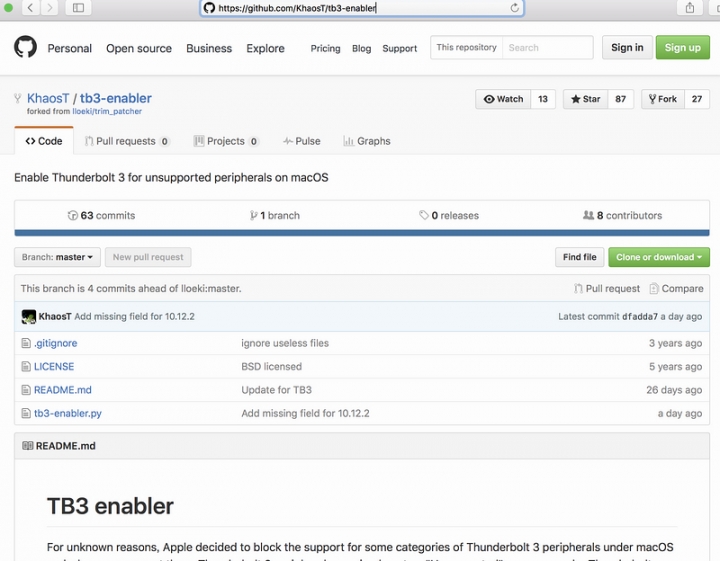Open the Projects tab
Image resolution: width=720 pixels, height=561 pixels.
pyautogui.click(x=226, y=141)
